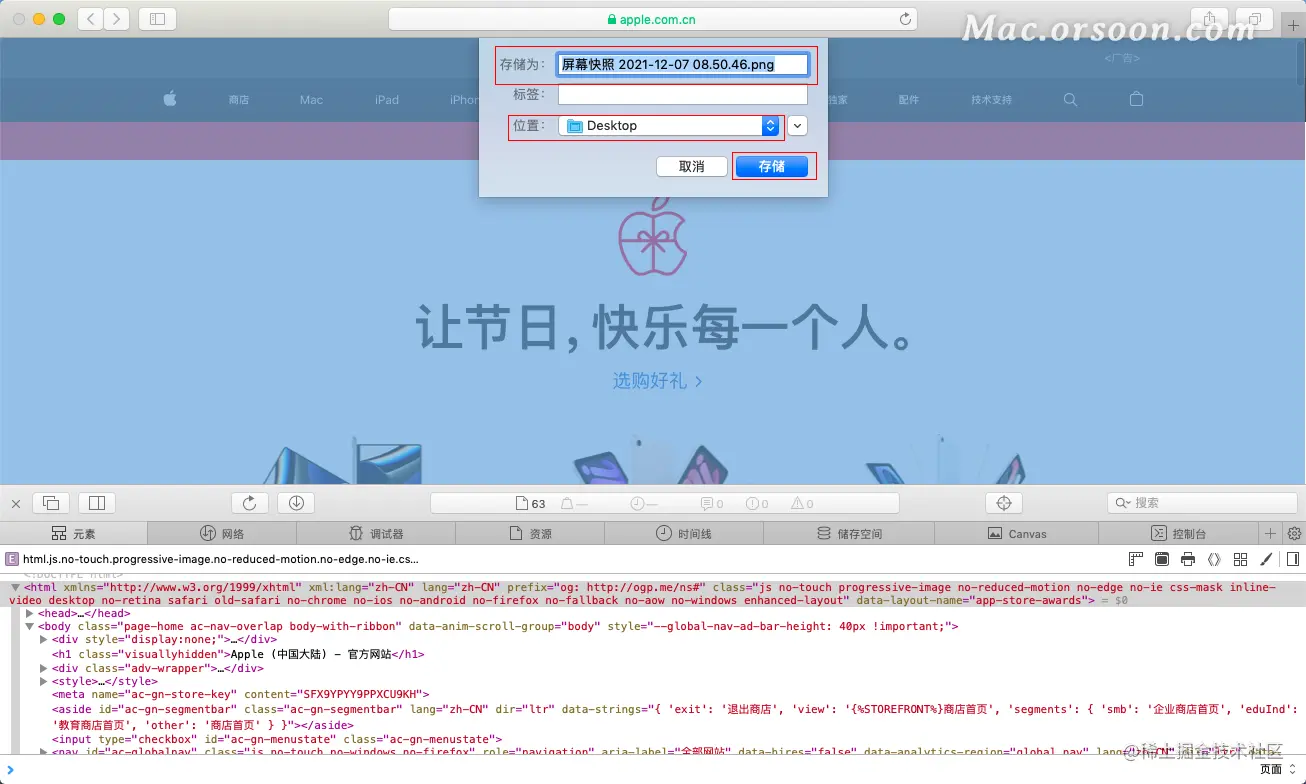Open the 配件 navigation link
Image resolution: width=1306 pixels, height=784 pixels.
pyautogui.click(x=908, y=100)
